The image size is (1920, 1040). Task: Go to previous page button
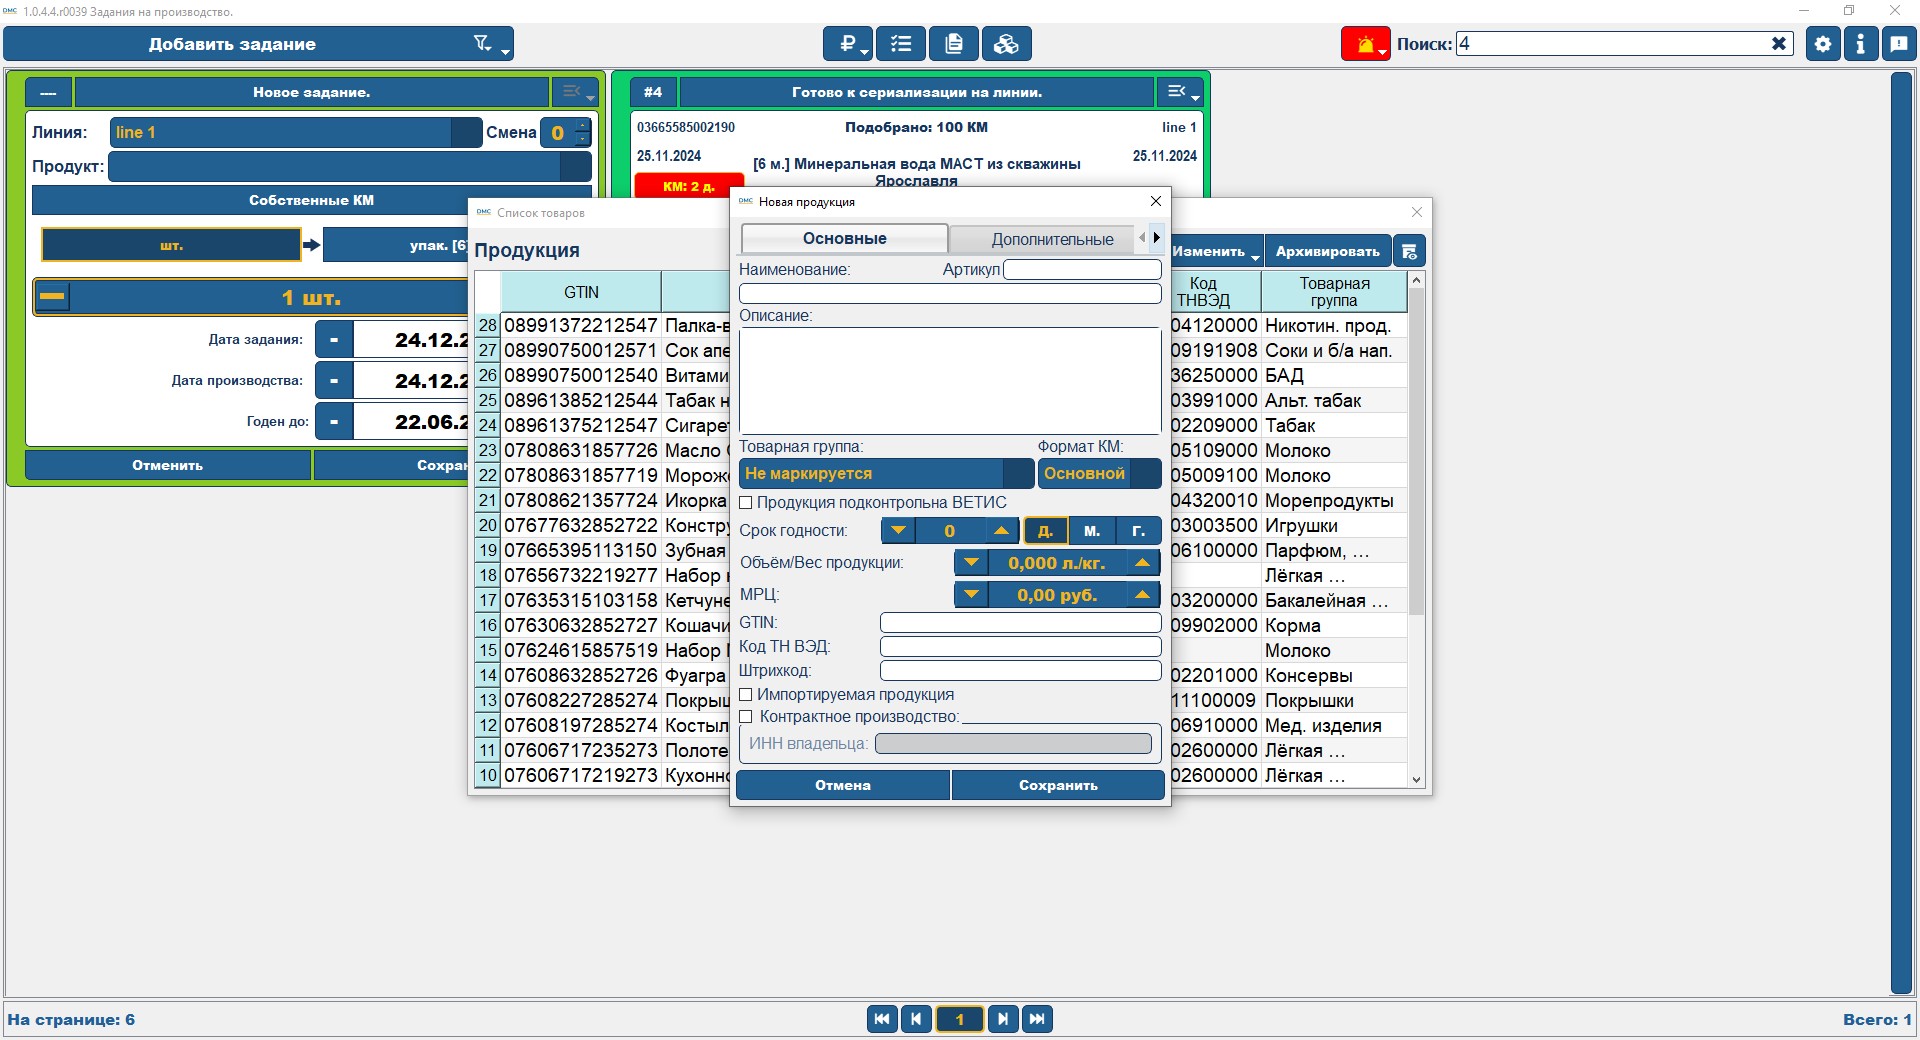[916, 1019]
